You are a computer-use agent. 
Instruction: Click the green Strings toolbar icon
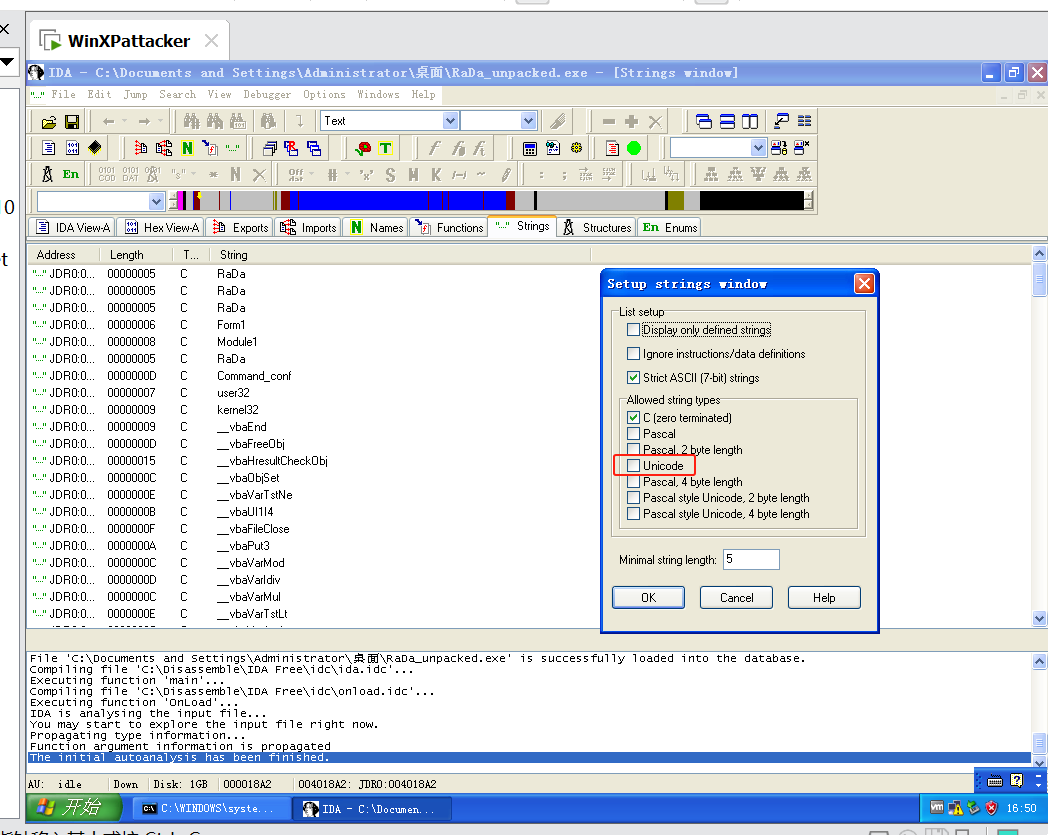[233, 148]
